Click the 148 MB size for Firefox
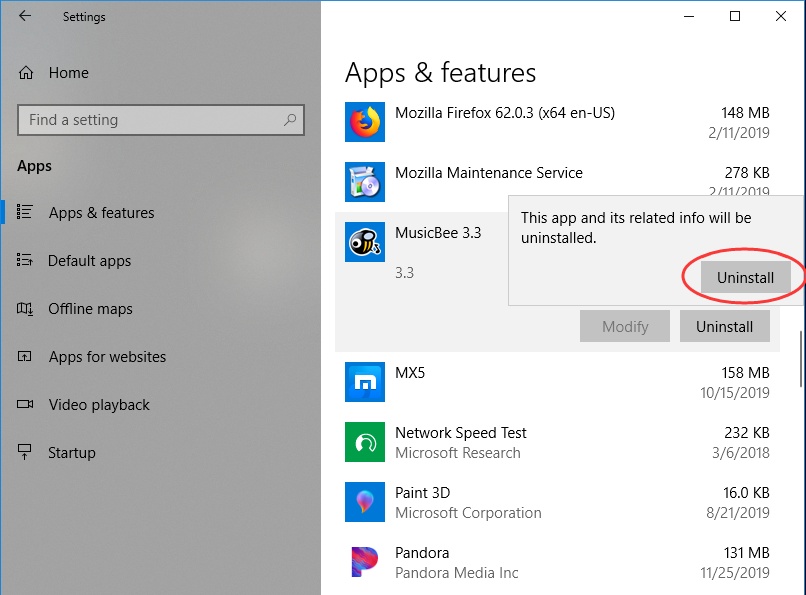 coord(745,113)
